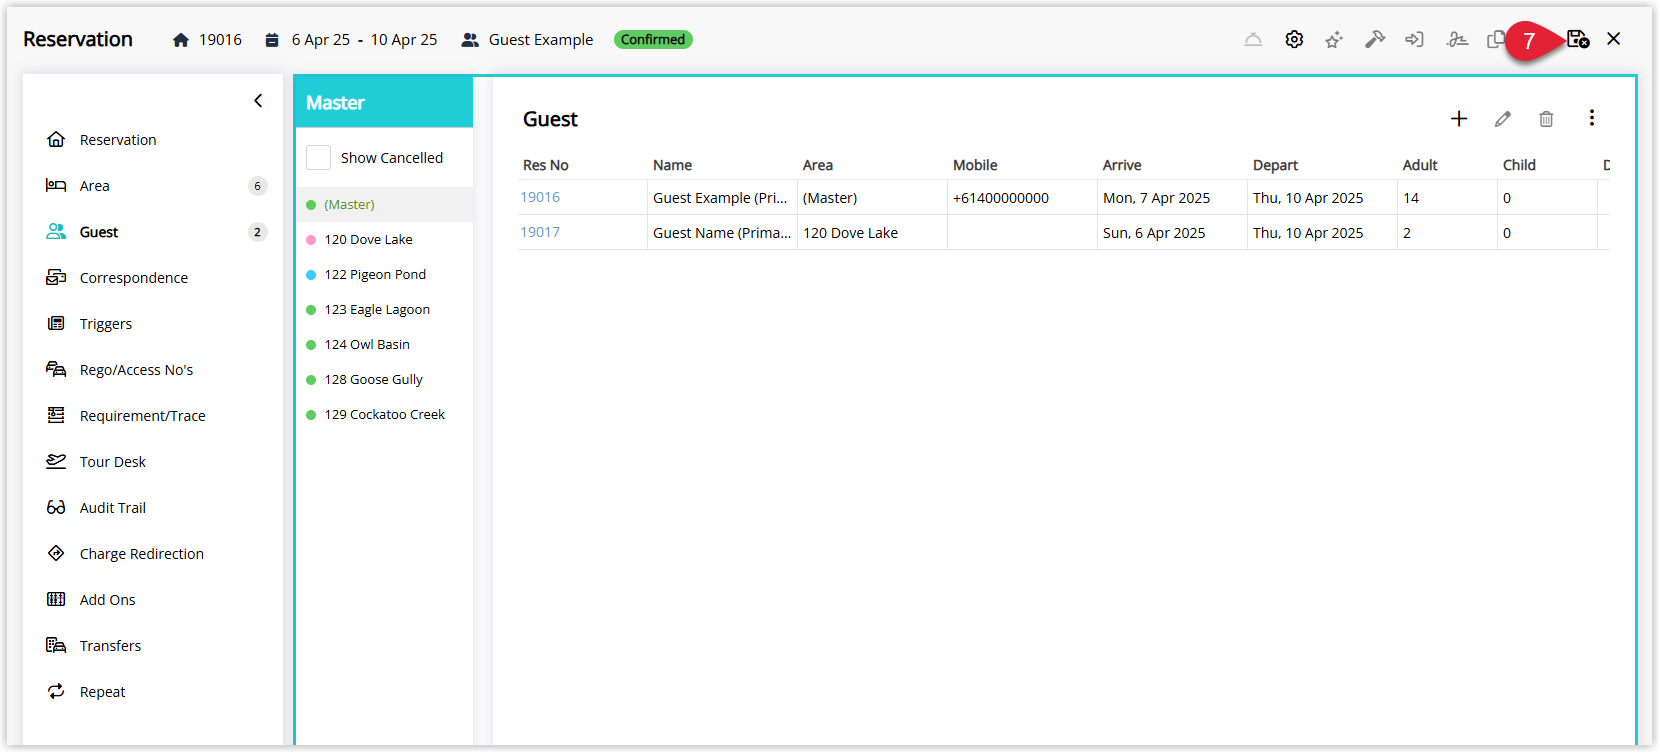Select Charge Redirection from the sidebar

pyautogui.click(x=142, y=554)
